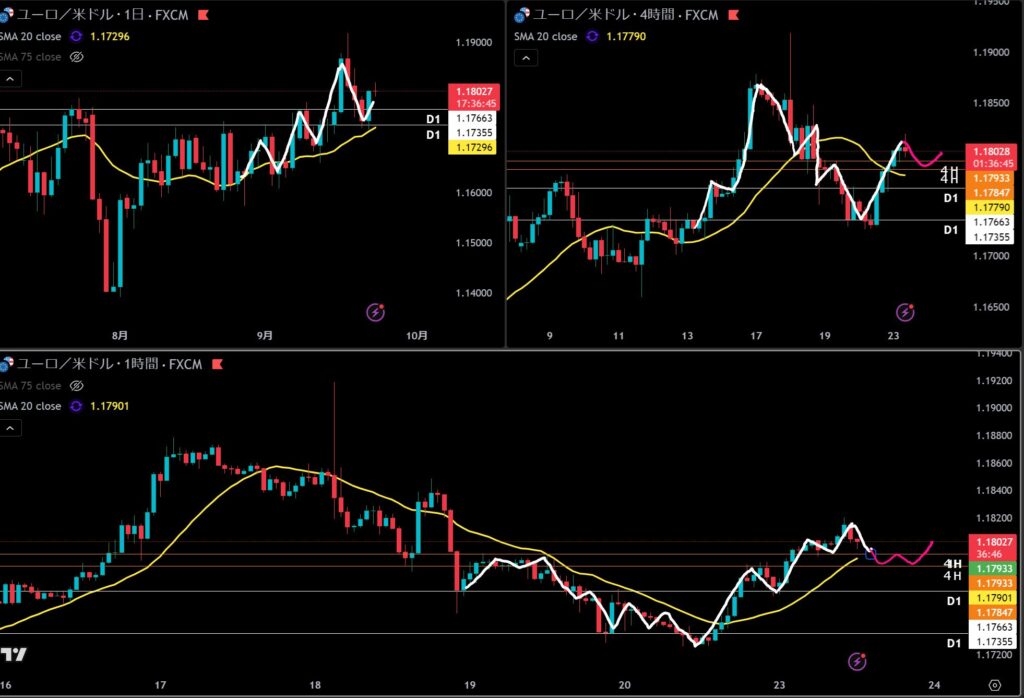Viewport: 1024px width, 698px height.
Task: Click the red flag on the 4-hour chart
Action: coord(735,15)
